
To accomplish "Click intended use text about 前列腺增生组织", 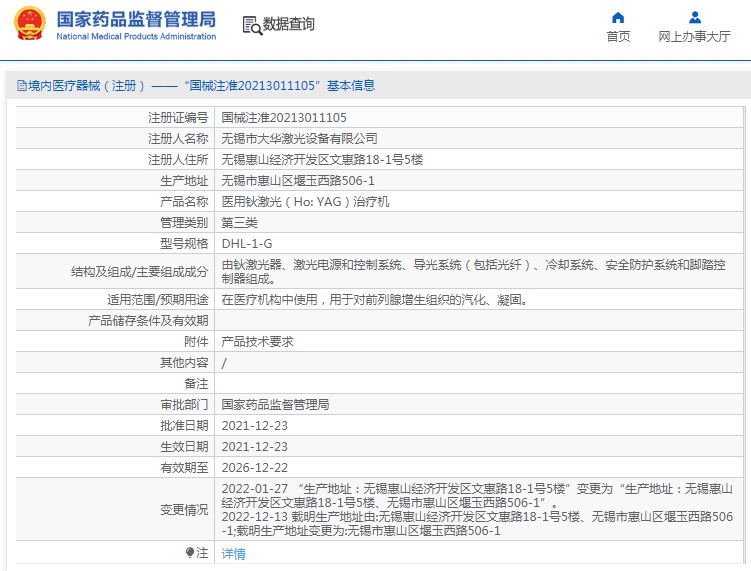I will point(374,300).
